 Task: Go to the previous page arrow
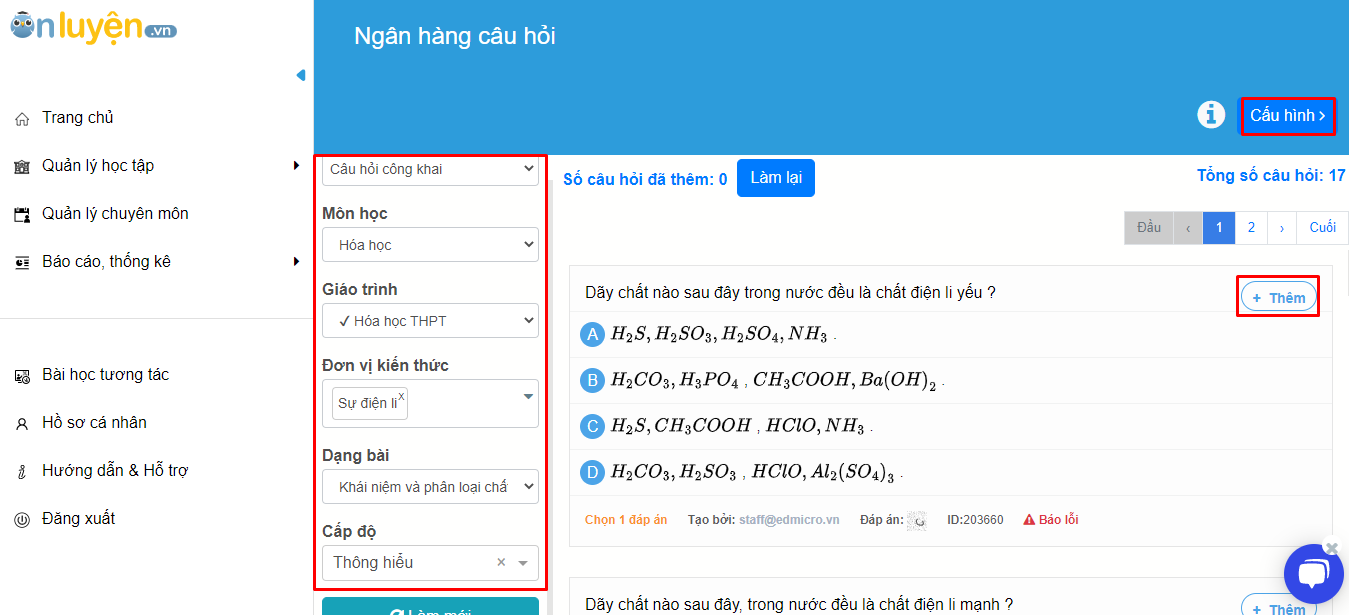click(x=1188, y=228)
